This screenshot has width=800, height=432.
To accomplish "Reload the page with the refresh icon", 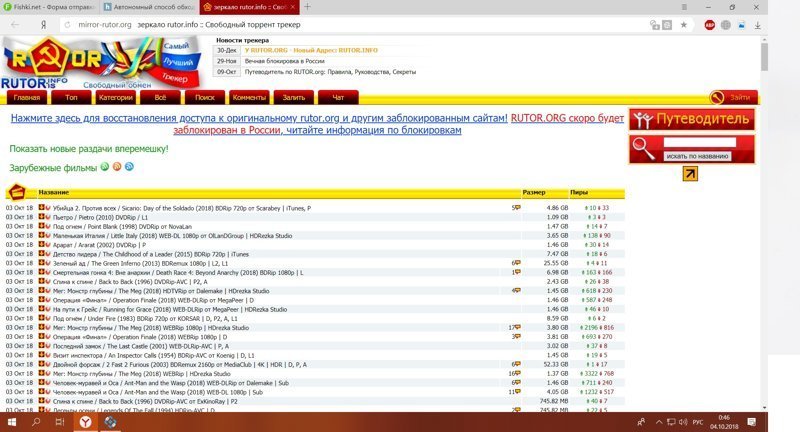I will click(67, 24).
